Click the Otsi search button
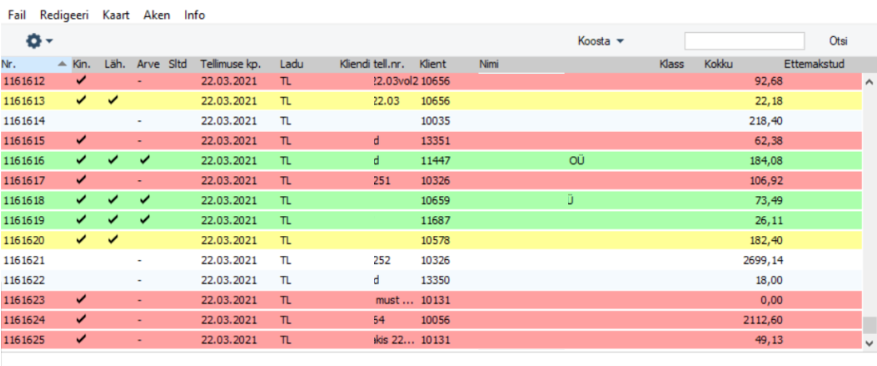This screenshot has width=877, height=366. (x=838, y=41)
